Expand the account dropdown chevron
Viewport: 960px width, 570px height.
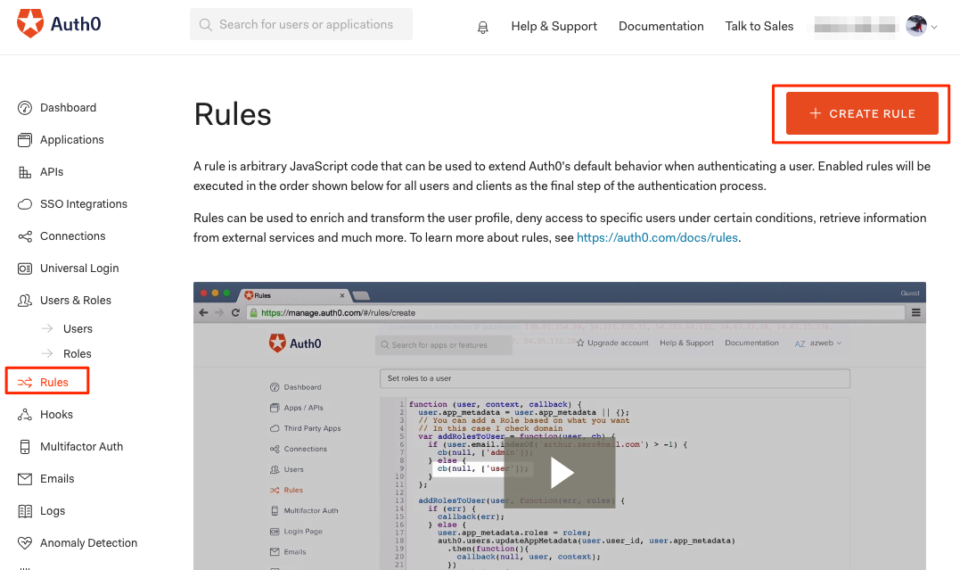934,27
